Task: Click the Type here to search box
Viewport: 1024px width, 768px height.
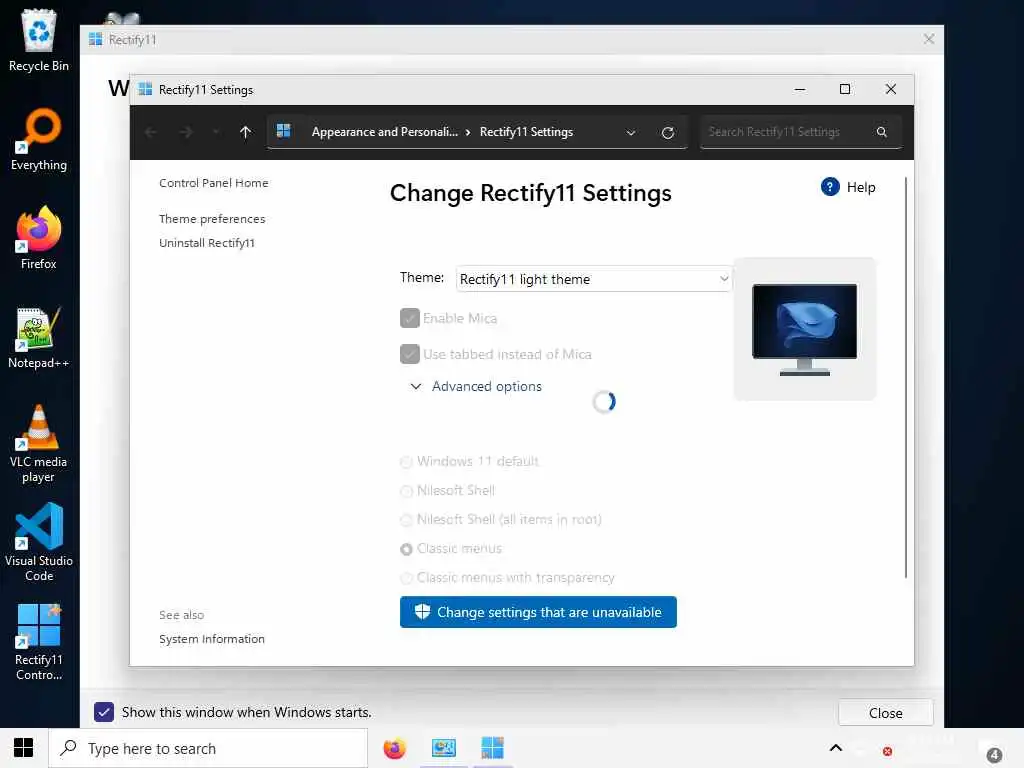Action: [208, 748]
